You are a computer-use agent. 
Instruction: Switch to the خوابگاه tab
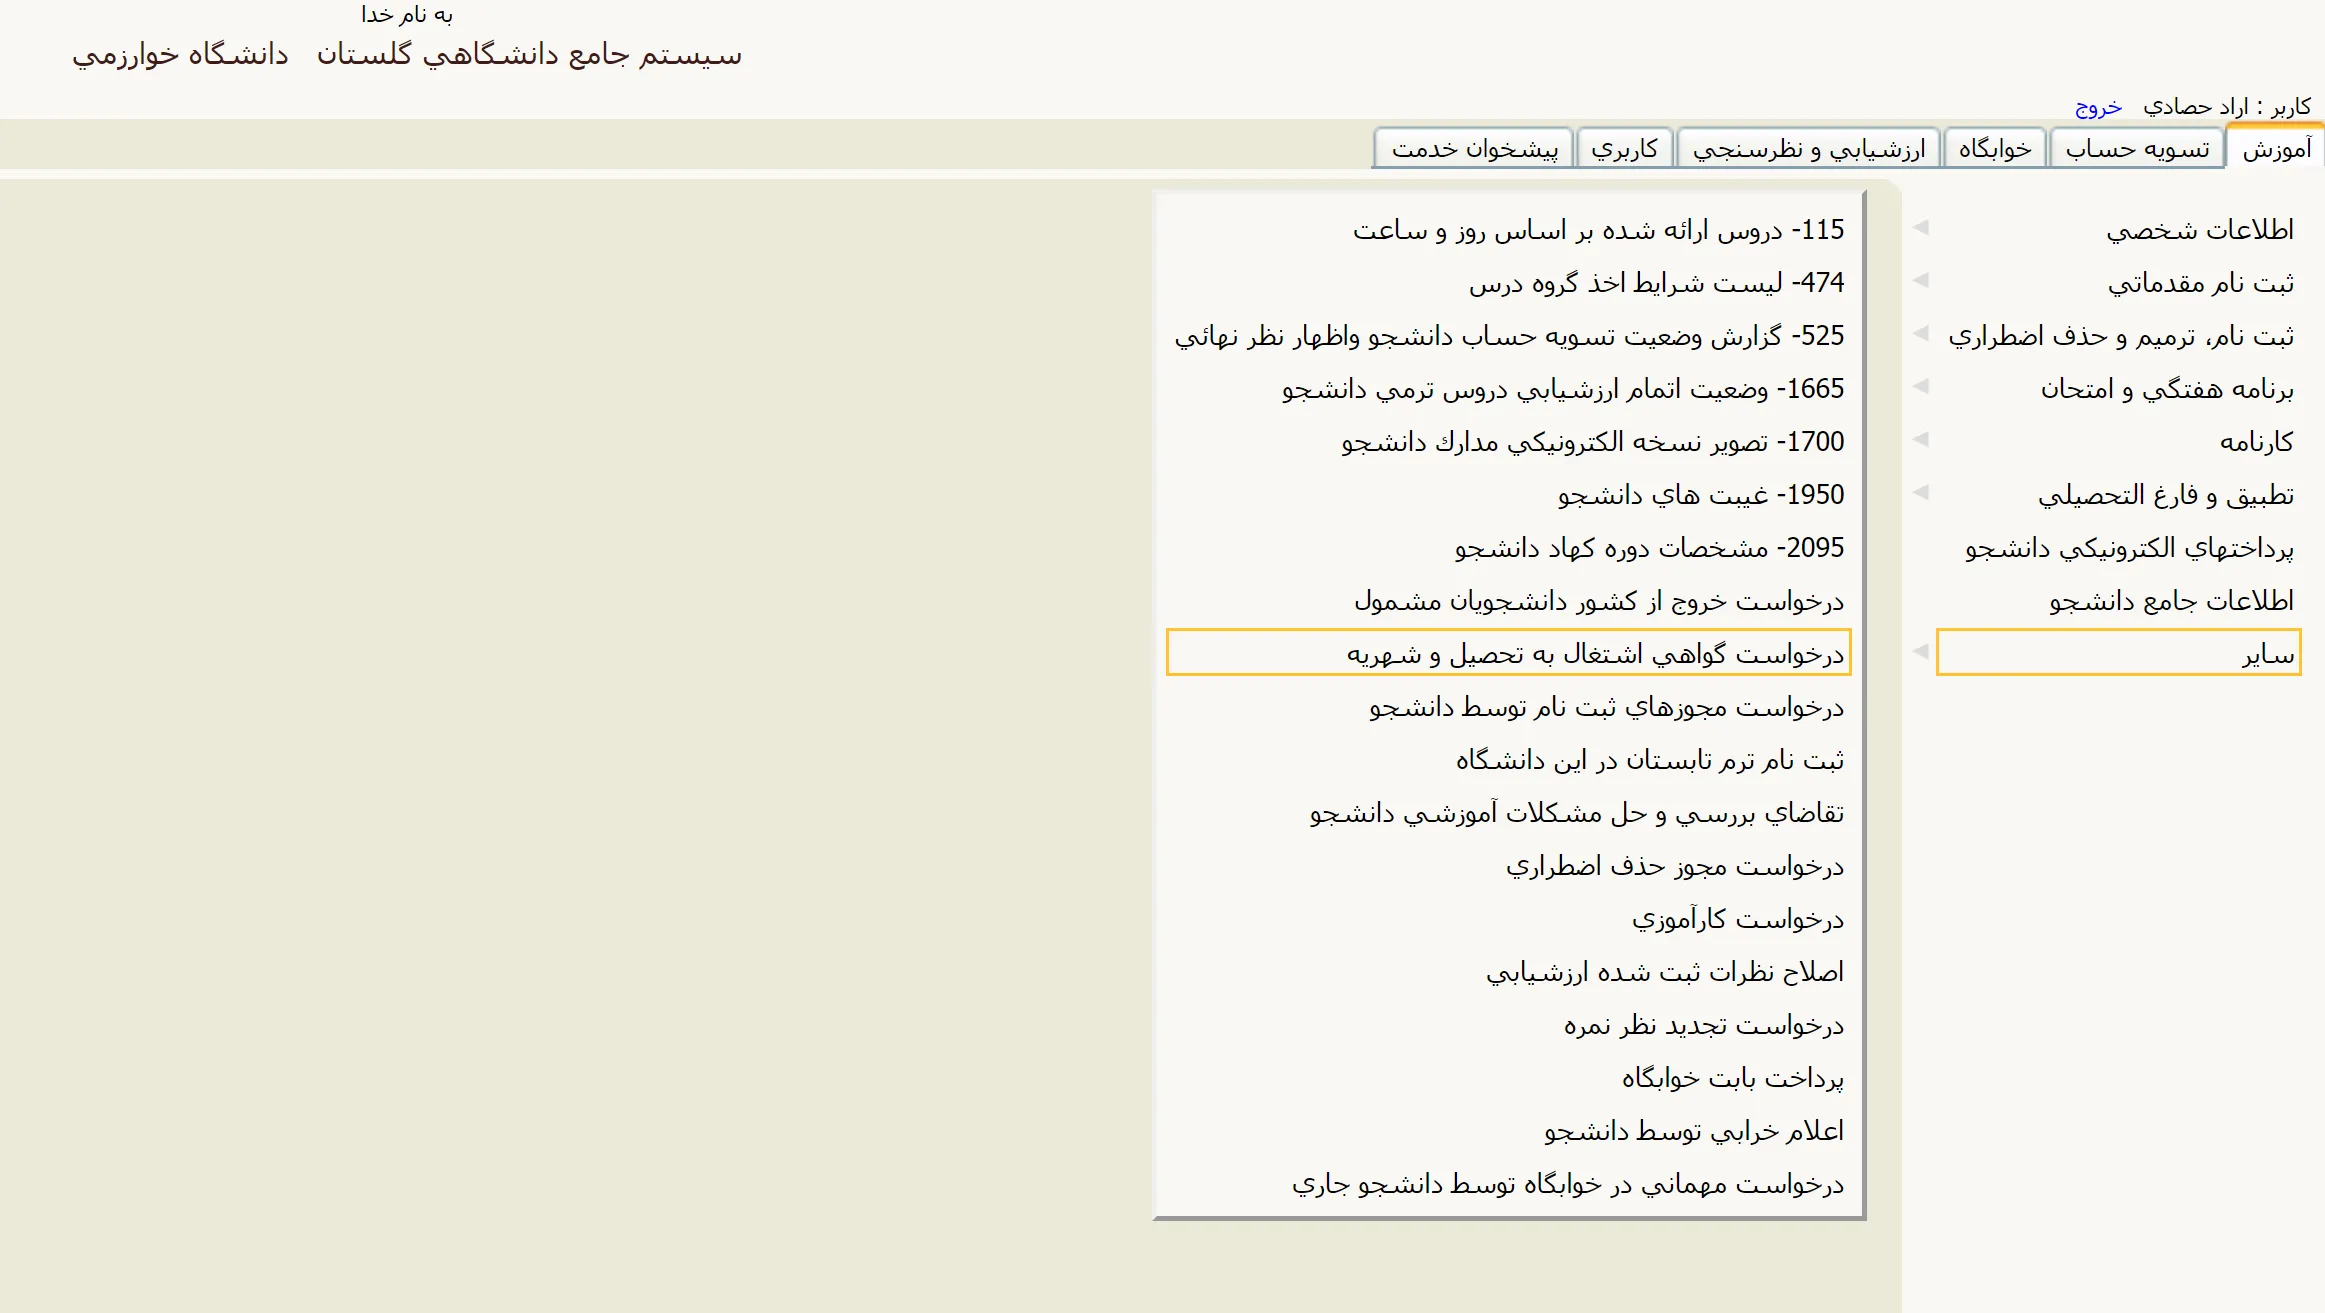[1995, 149]
